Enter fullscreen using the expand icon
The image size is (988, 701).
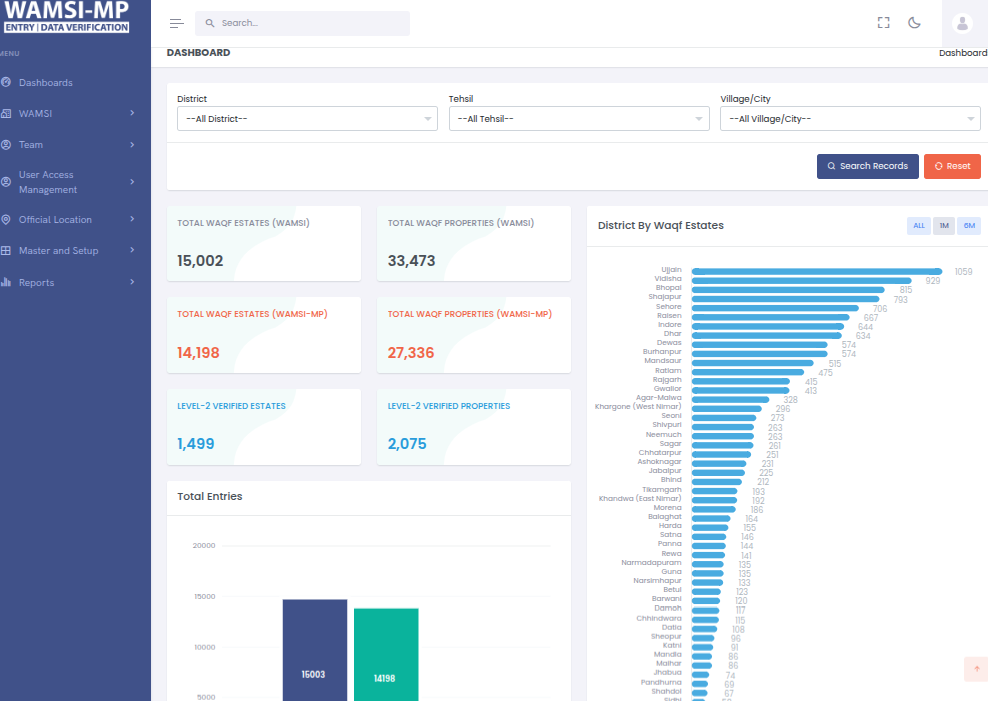(x=883, y=23)
